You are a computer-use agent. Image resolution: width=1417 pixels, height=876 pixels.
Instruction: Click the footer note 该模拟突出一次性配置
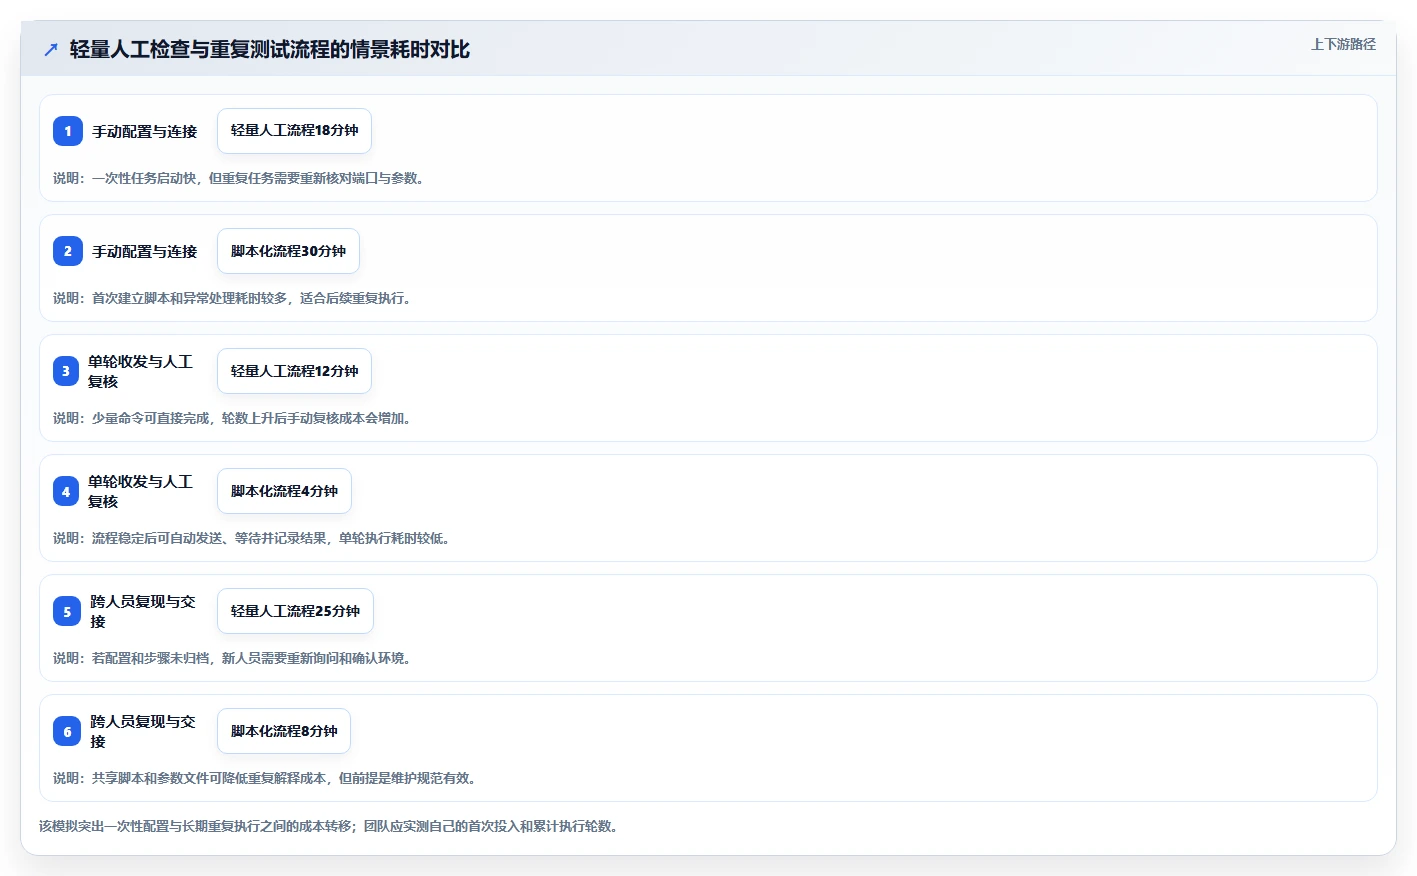click(328, 826)
